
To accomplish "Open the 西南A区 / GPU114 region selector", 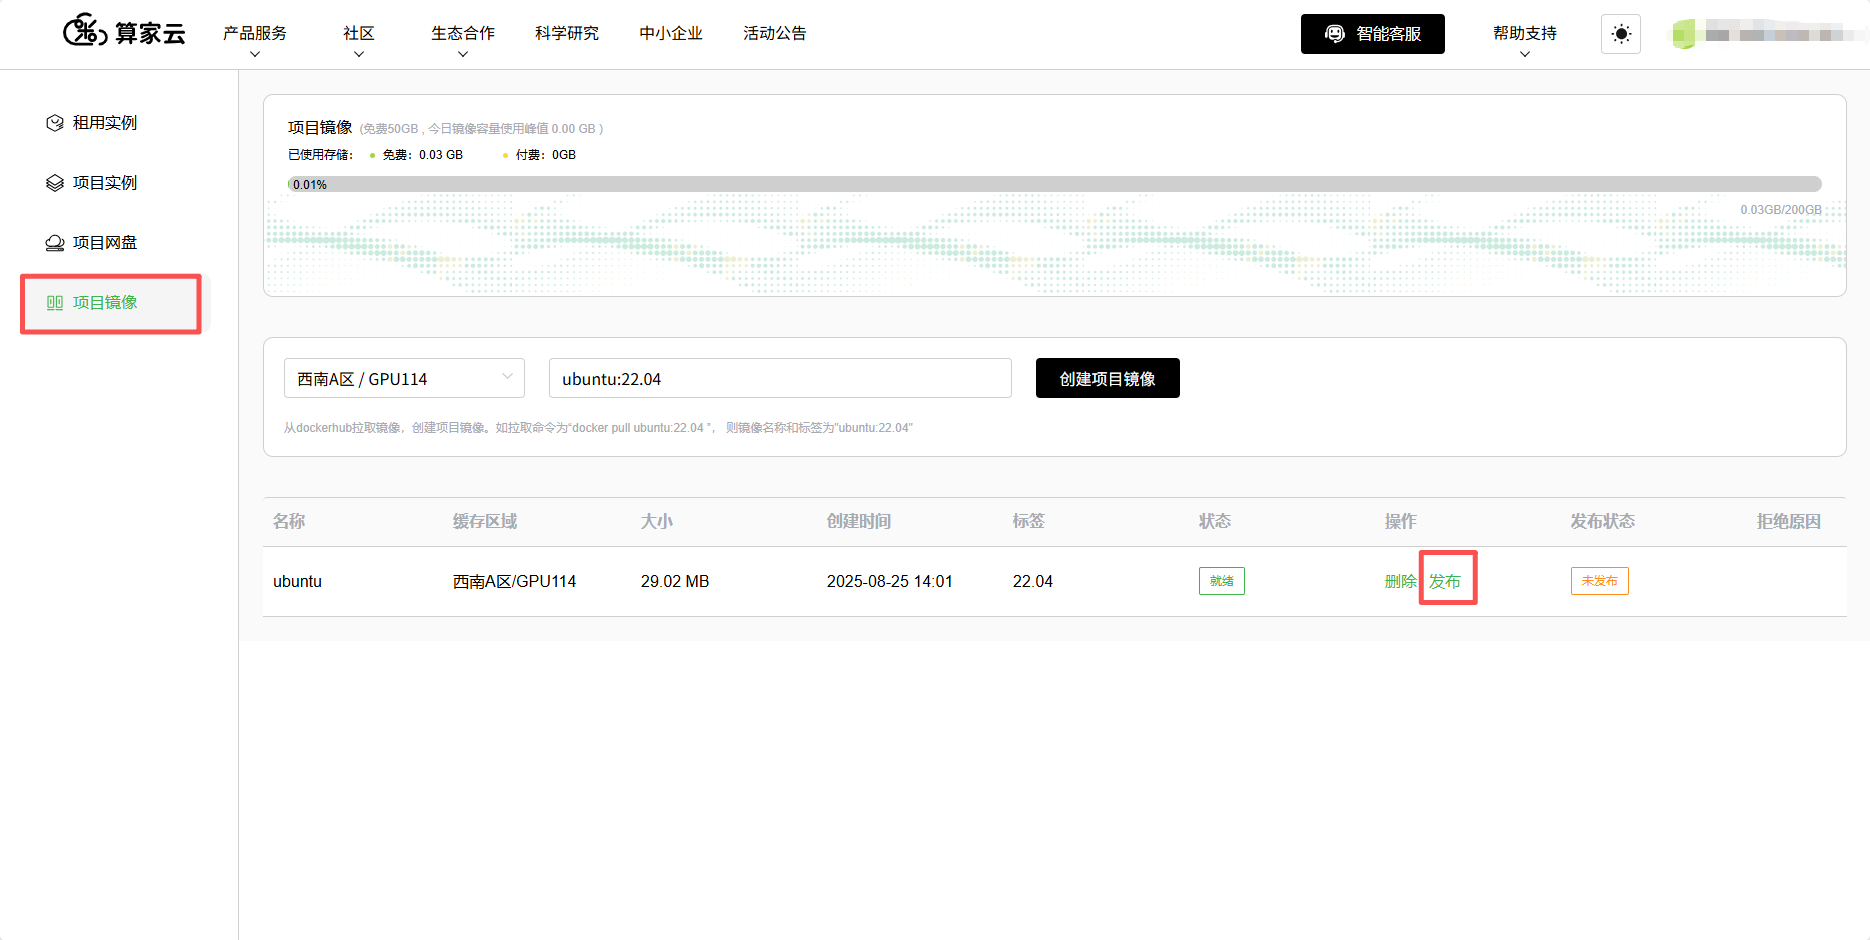I will click(404, 378).
